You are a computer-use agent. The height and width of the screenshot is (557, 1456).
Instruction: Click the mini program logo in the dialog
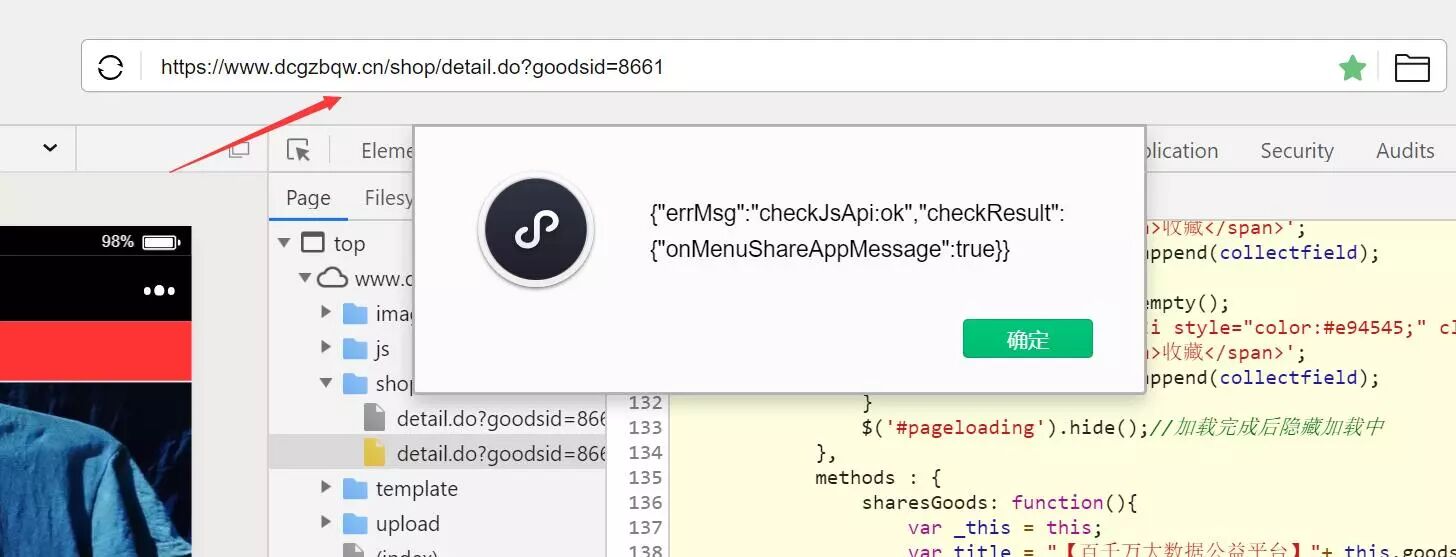[536, 231]
